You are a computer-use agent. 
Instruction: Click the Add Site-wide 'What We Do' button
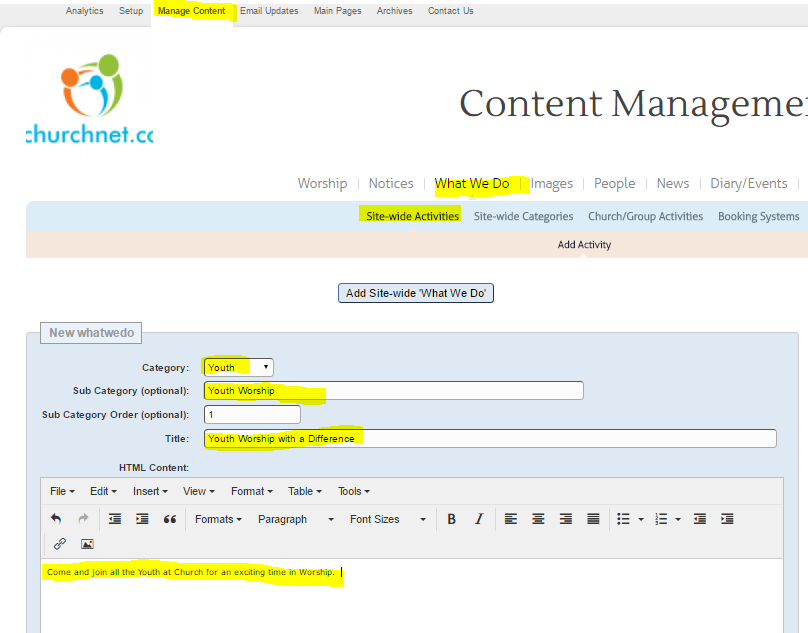417,293
